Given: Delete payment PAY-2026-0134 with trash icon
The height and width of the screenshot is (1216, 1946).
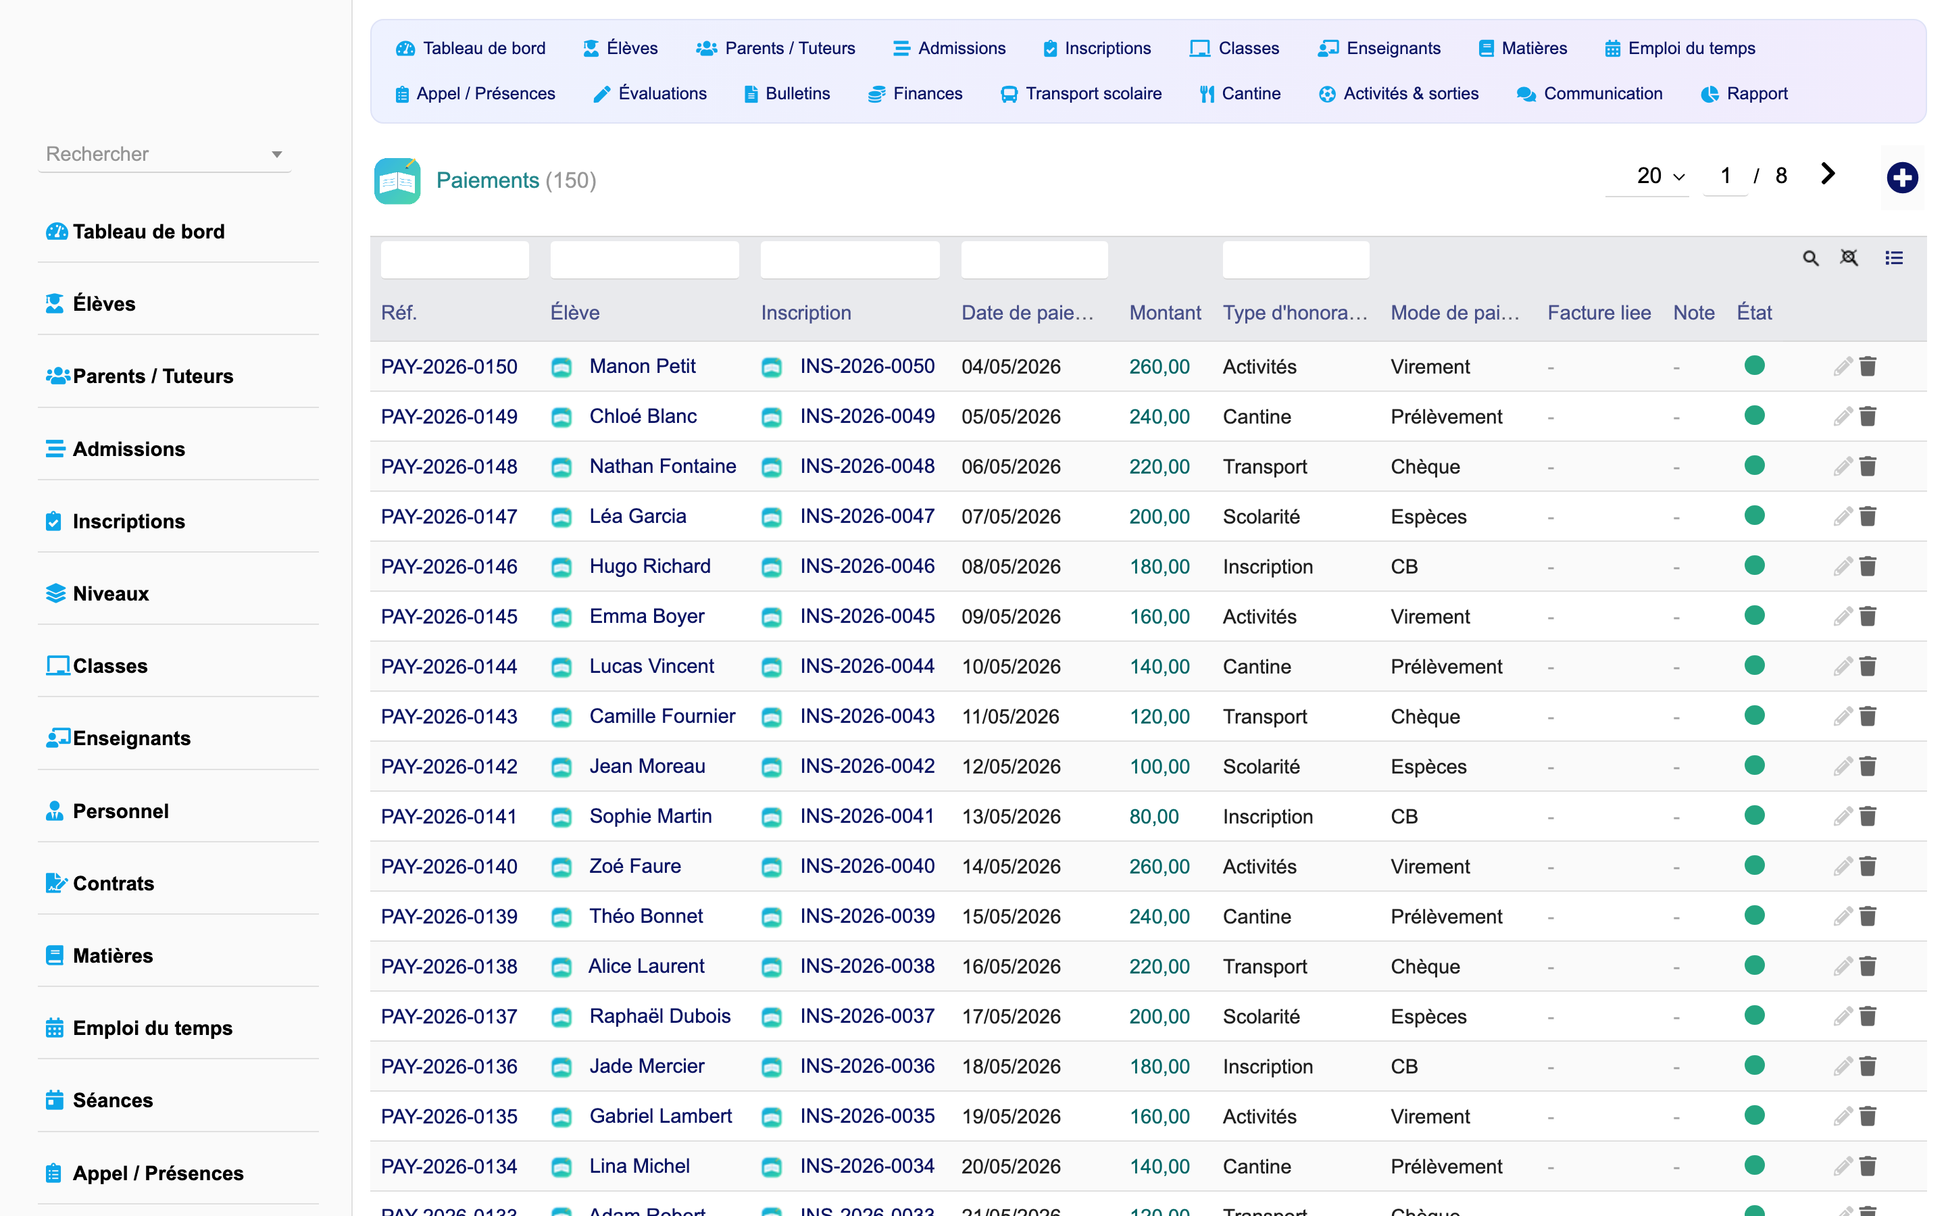Looking at the screenshot, I should 1868,1166.
